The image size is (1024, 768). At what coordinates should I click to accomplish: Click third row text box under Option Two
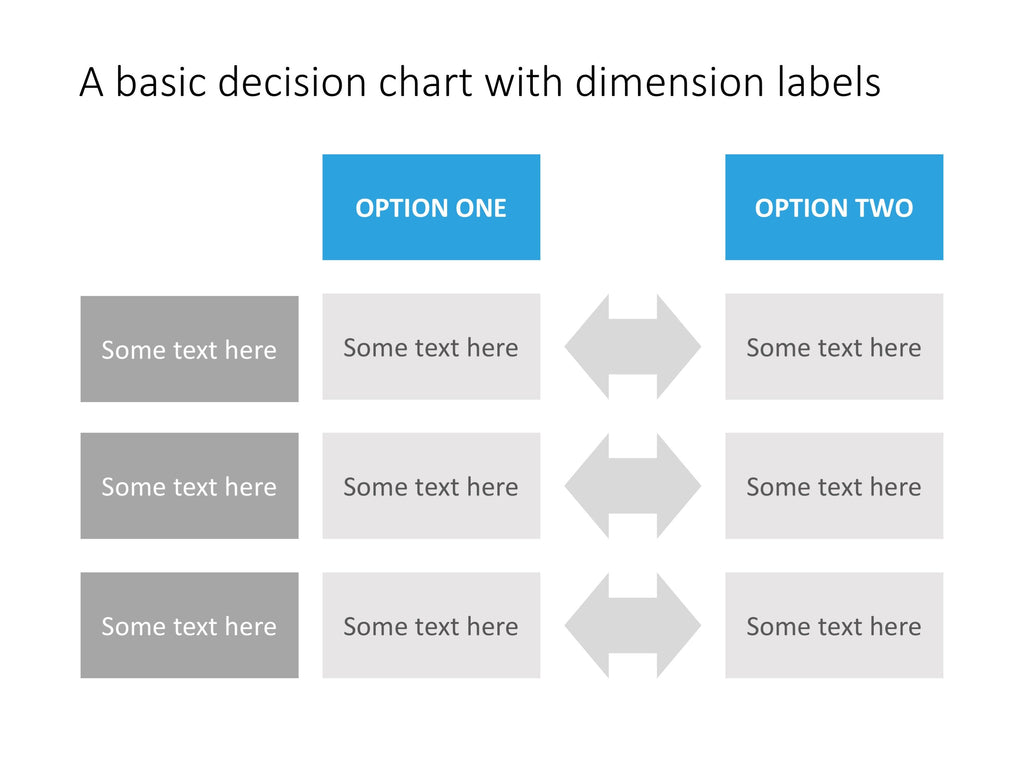click(834, 626)
